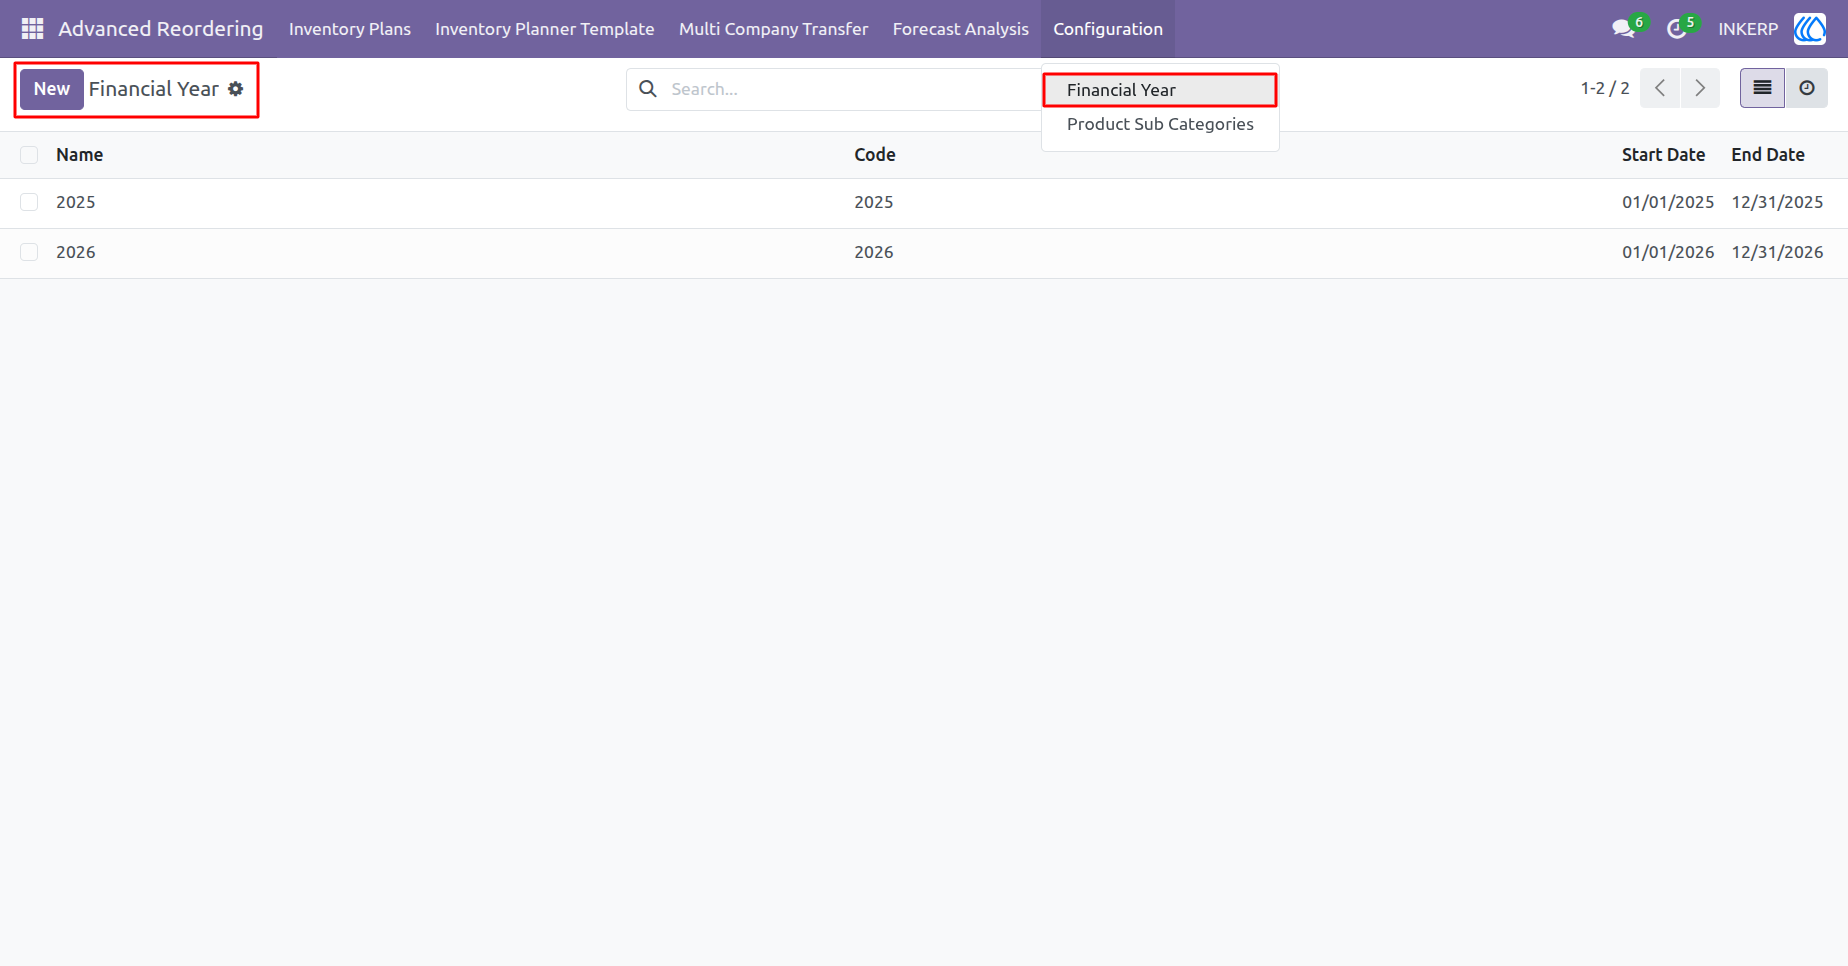Click the Financial Year breadcrumb title
Viewport: 1848px width, 966px height.
click(154, 89)
